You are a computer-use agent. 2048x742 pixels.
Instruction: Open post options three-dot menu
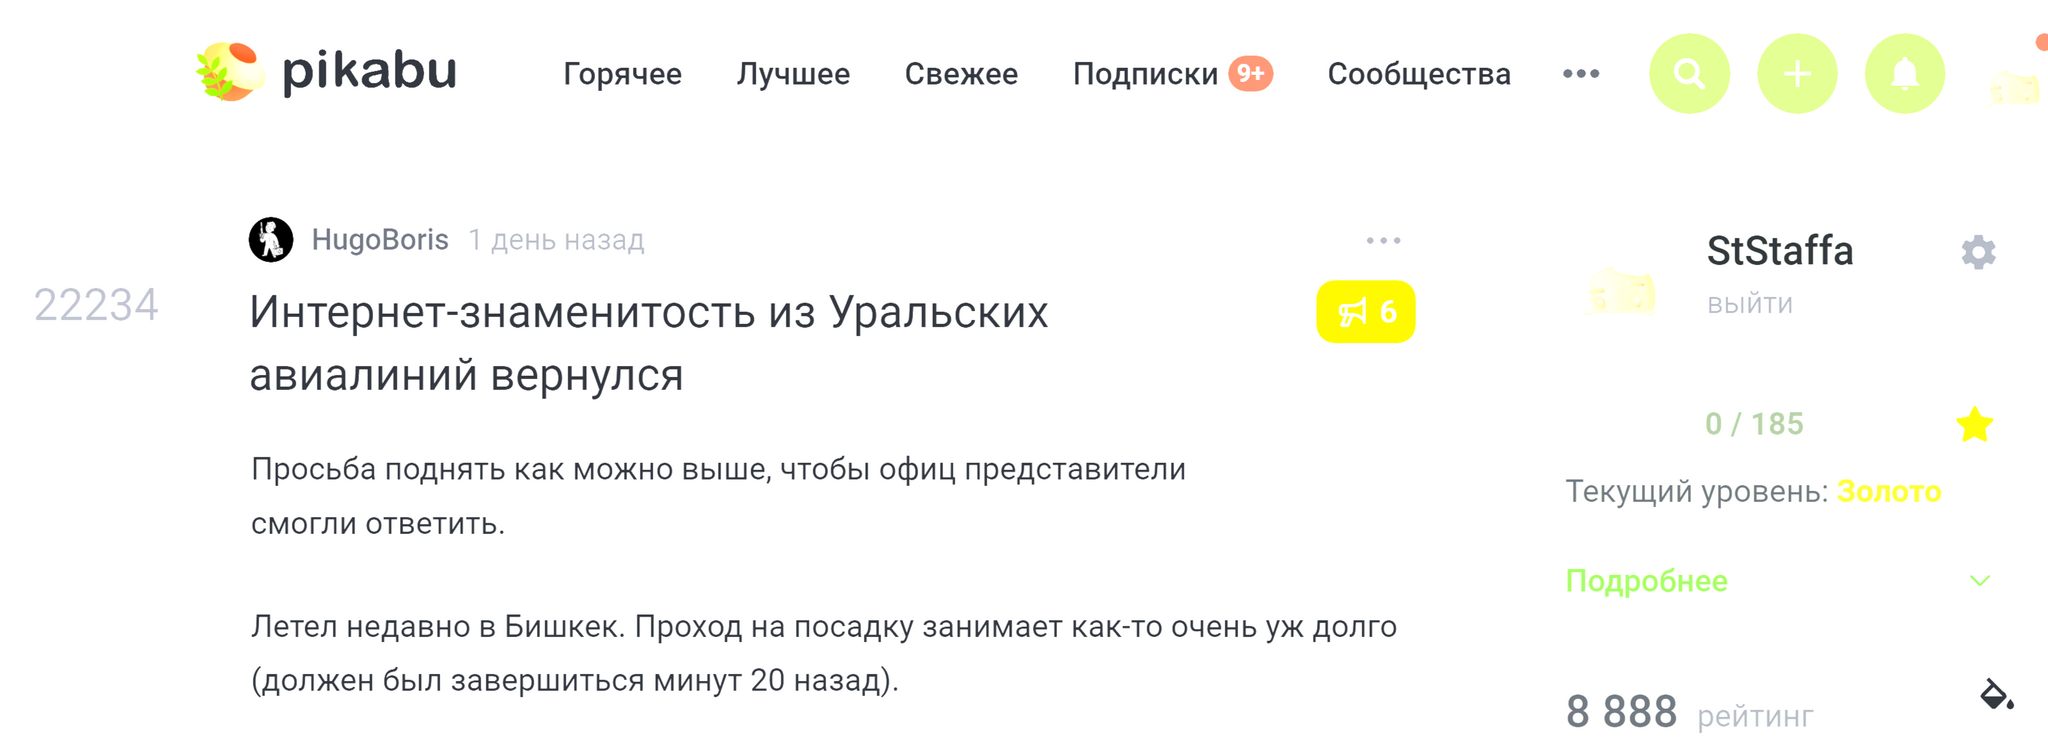click(1383, 241)
